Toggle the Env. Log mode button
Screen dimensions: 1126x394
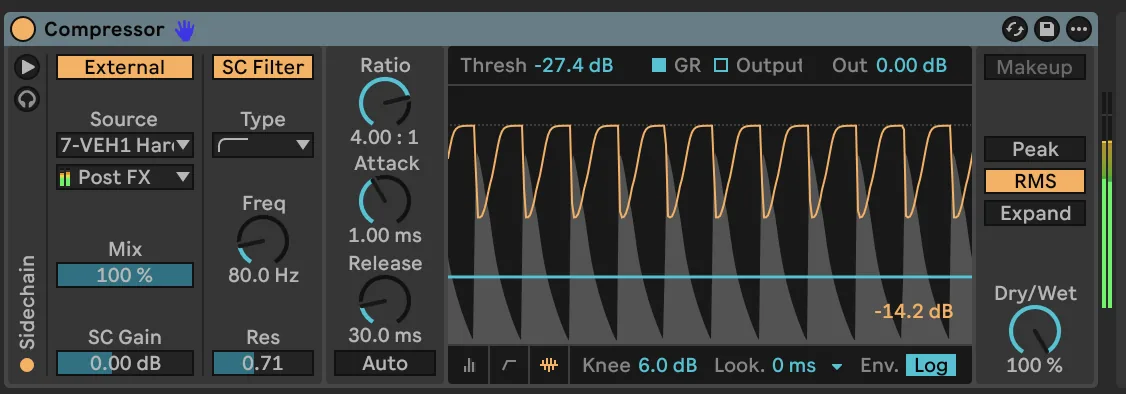(931, 365)
